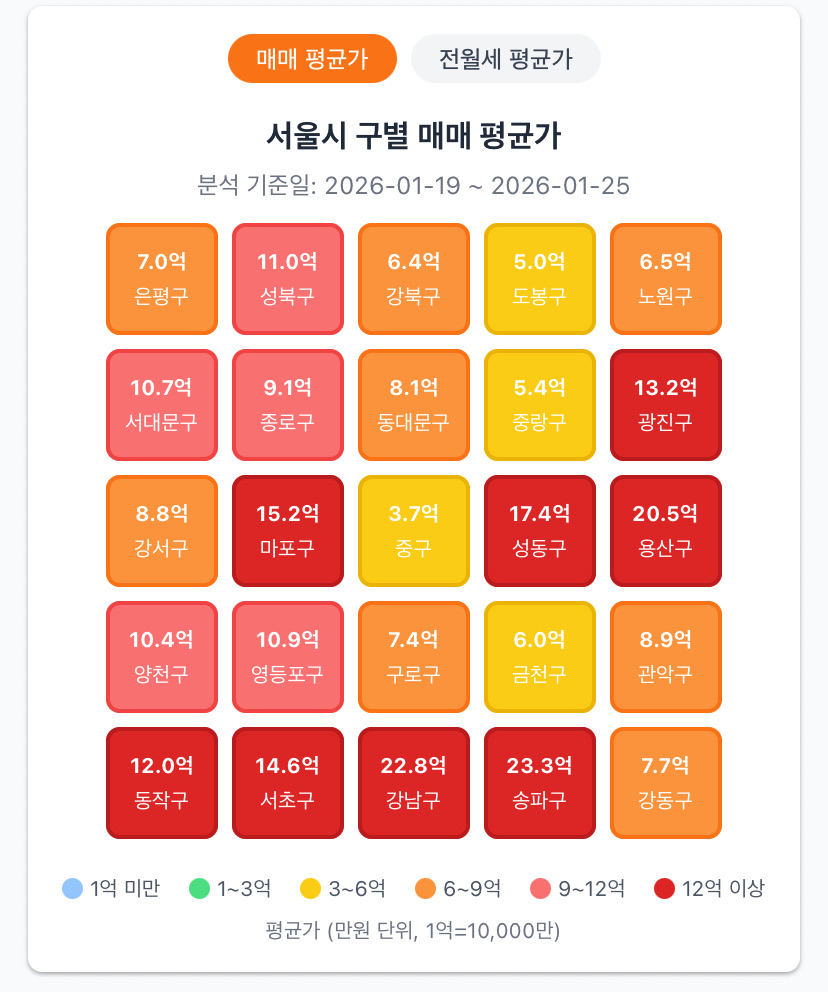Select the 중구 3.7억 tile
This screenshot has width=828, height=992.
pyautogui.click(x=414, y=531)
